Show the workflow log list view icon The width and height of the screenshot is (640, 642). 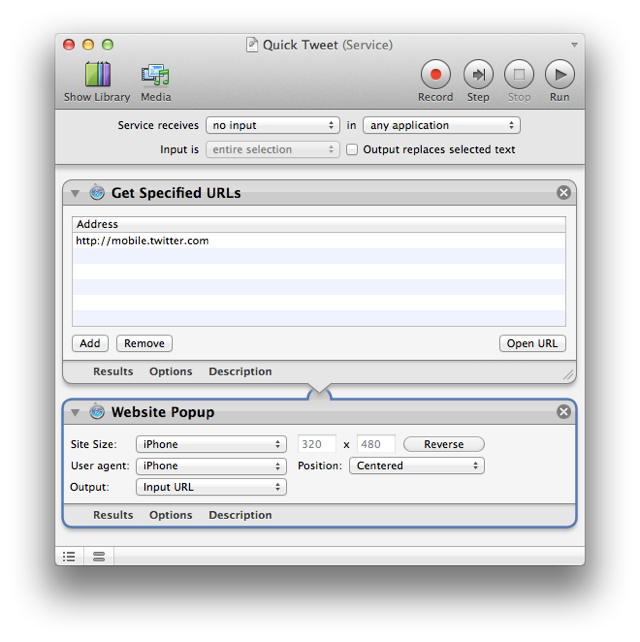coord(69,556)
